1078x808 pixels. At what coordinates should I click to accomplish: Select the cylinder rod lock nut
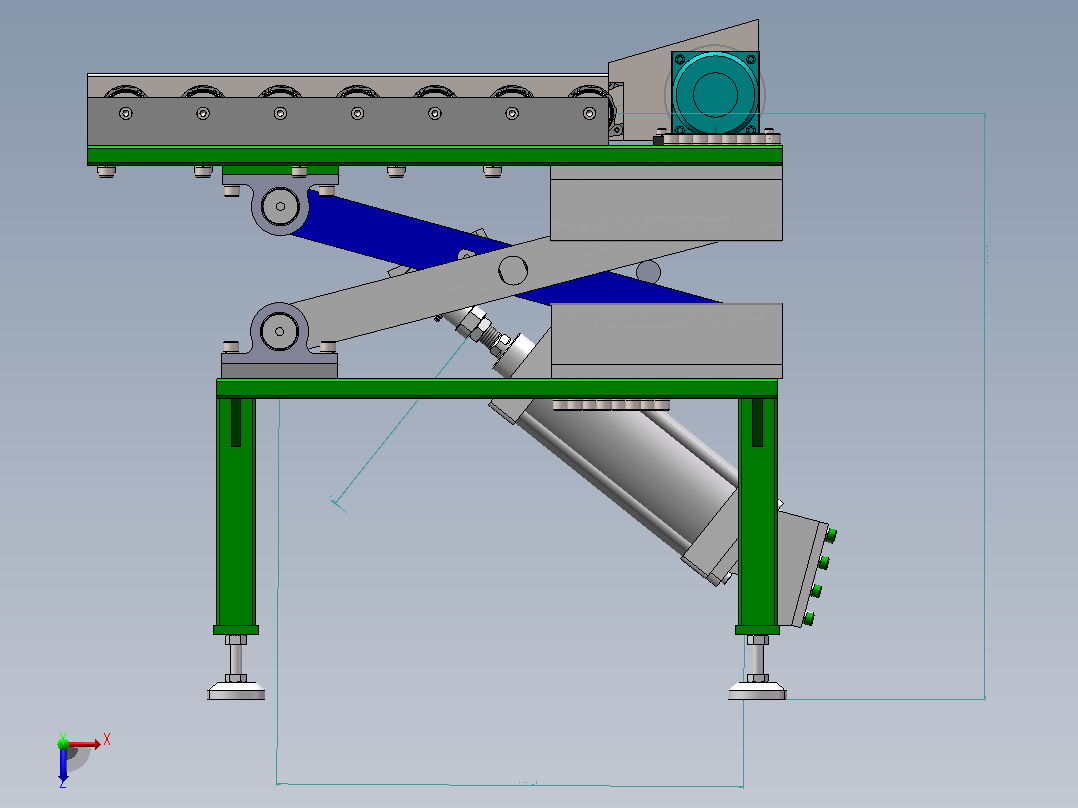[x=474, y=321]
